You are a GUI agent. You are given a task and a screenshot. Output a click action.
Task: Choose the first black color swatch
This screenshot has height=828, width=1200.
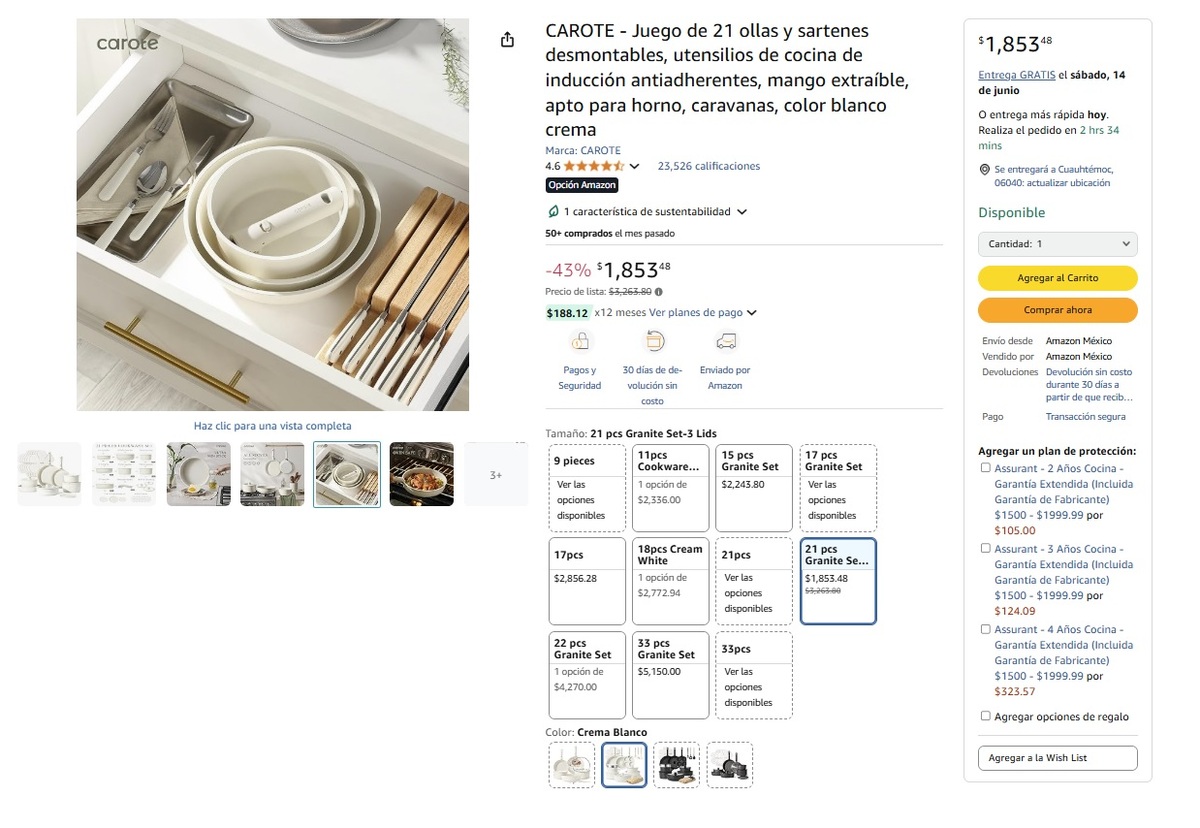click(676, 765)
